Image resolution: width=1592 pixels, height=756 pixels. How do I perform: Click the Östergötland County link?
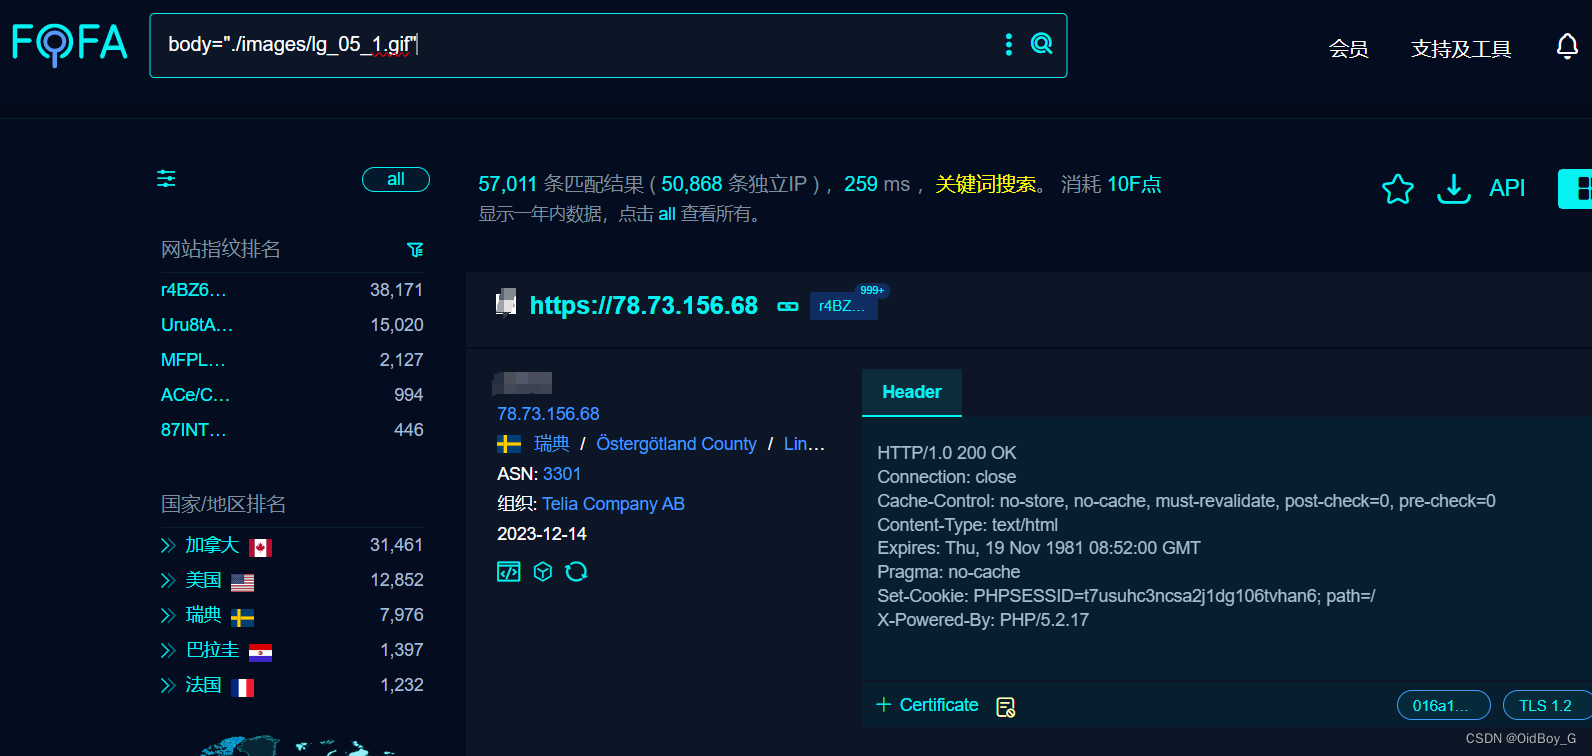(676, 444)
